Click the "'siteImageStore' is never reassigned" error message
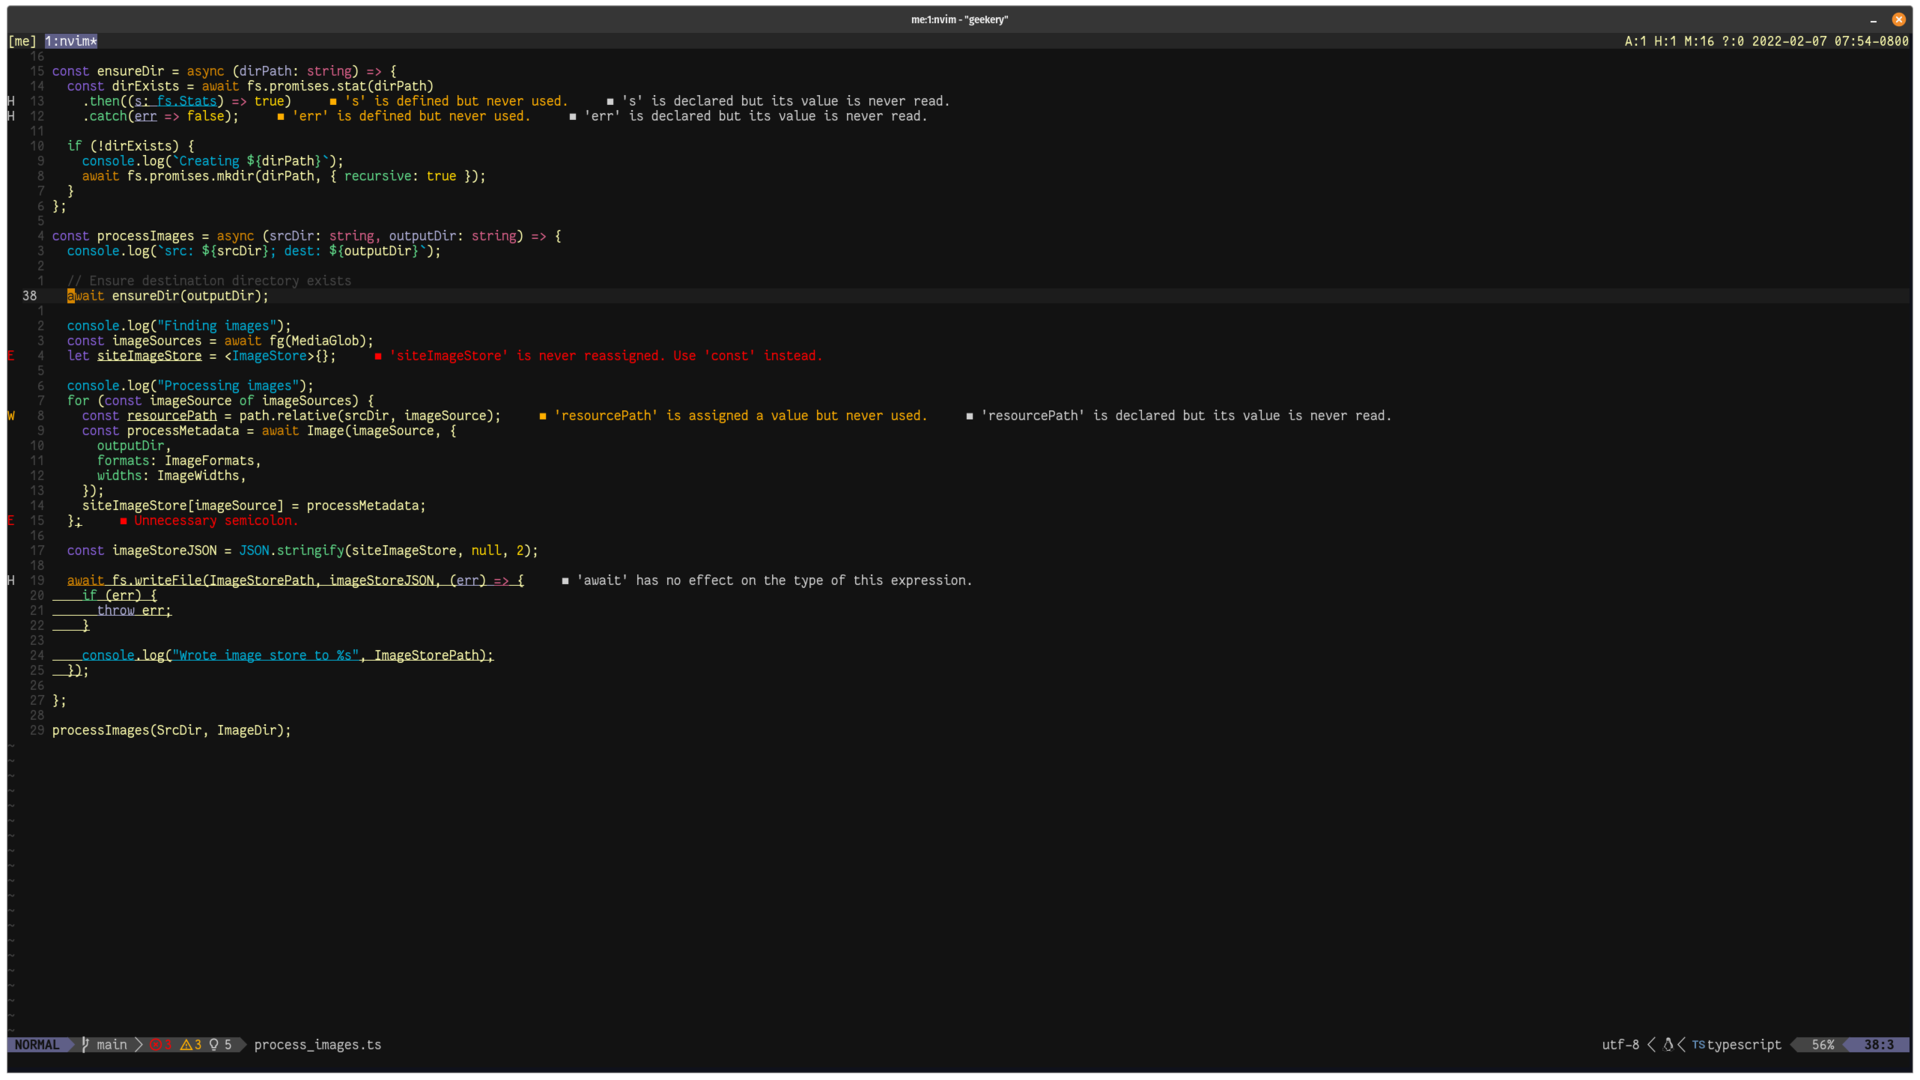This screenshot has width=1920, height=1080. click(605, 356)
